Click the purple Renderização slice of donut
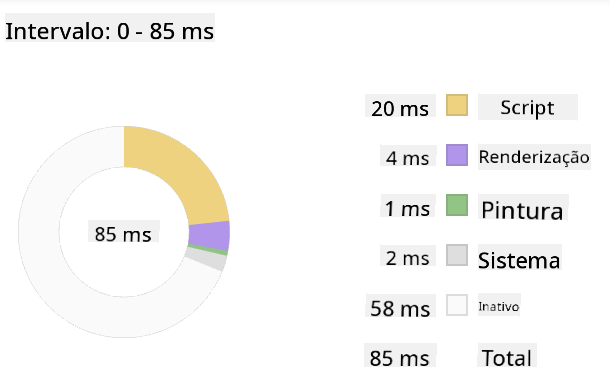This screenshot has height=378, width=610. pos(209,236)
